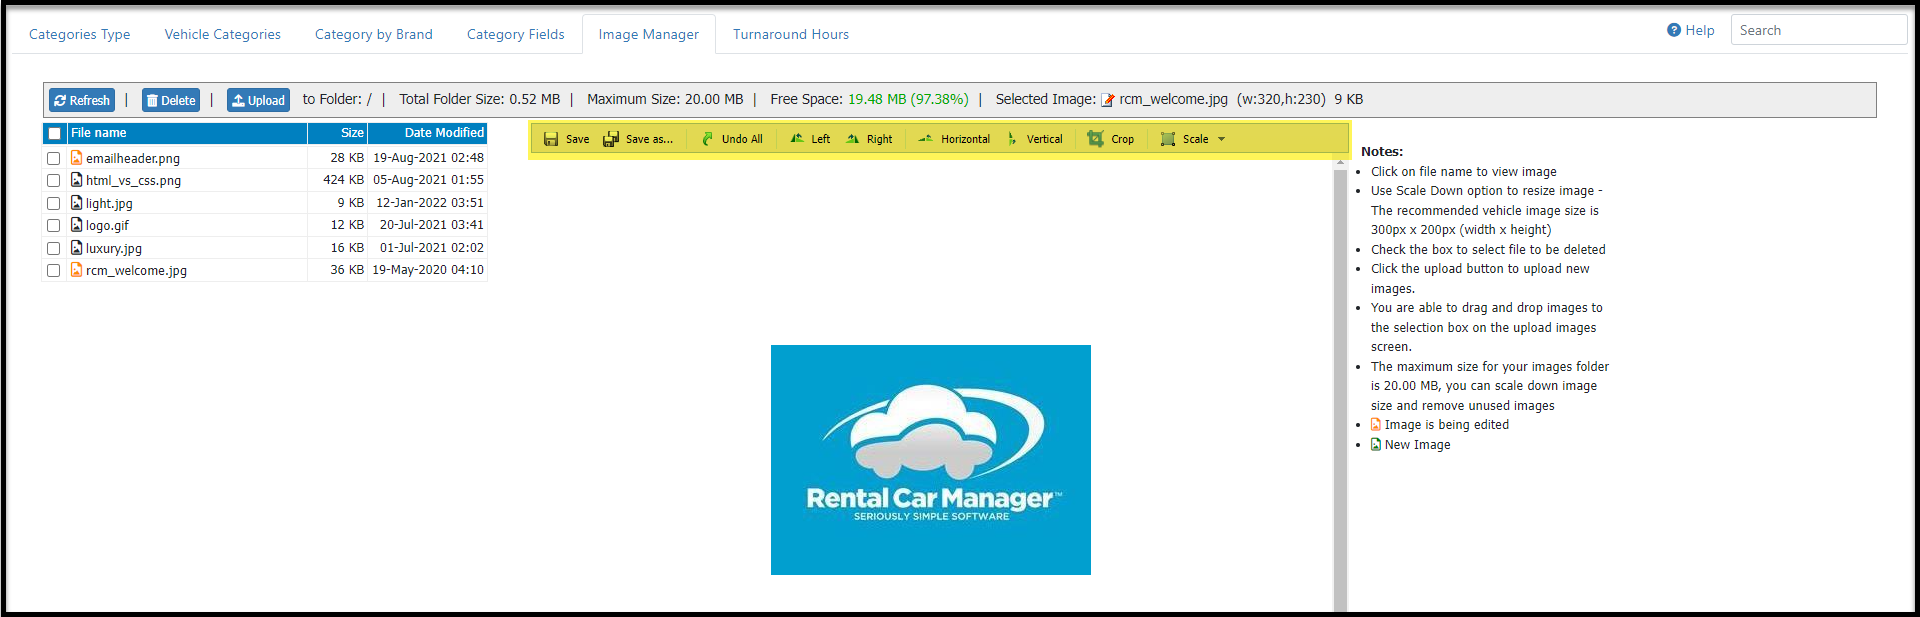Rotate image Right
The image size is (1920, 617).
click(869, 139)
